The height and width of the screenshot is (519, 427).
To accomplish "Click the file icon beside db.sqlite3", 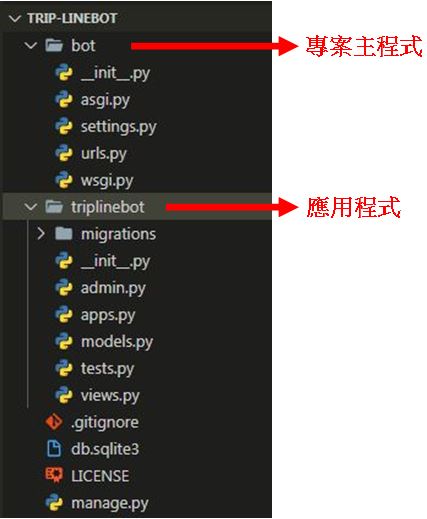I will click(54, 449).
